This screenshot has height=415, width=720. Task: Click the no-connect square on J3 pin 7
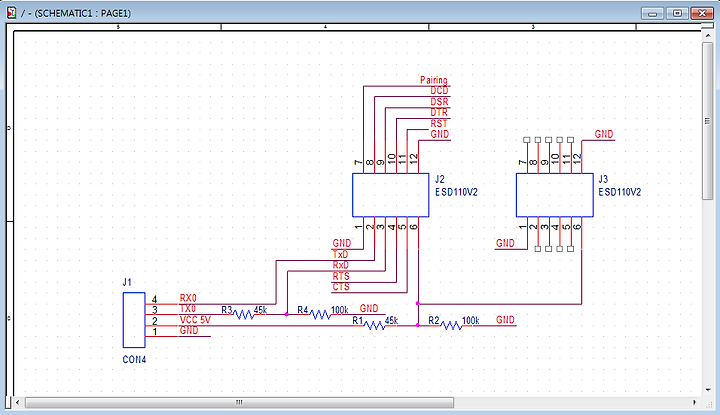[527, 140]
